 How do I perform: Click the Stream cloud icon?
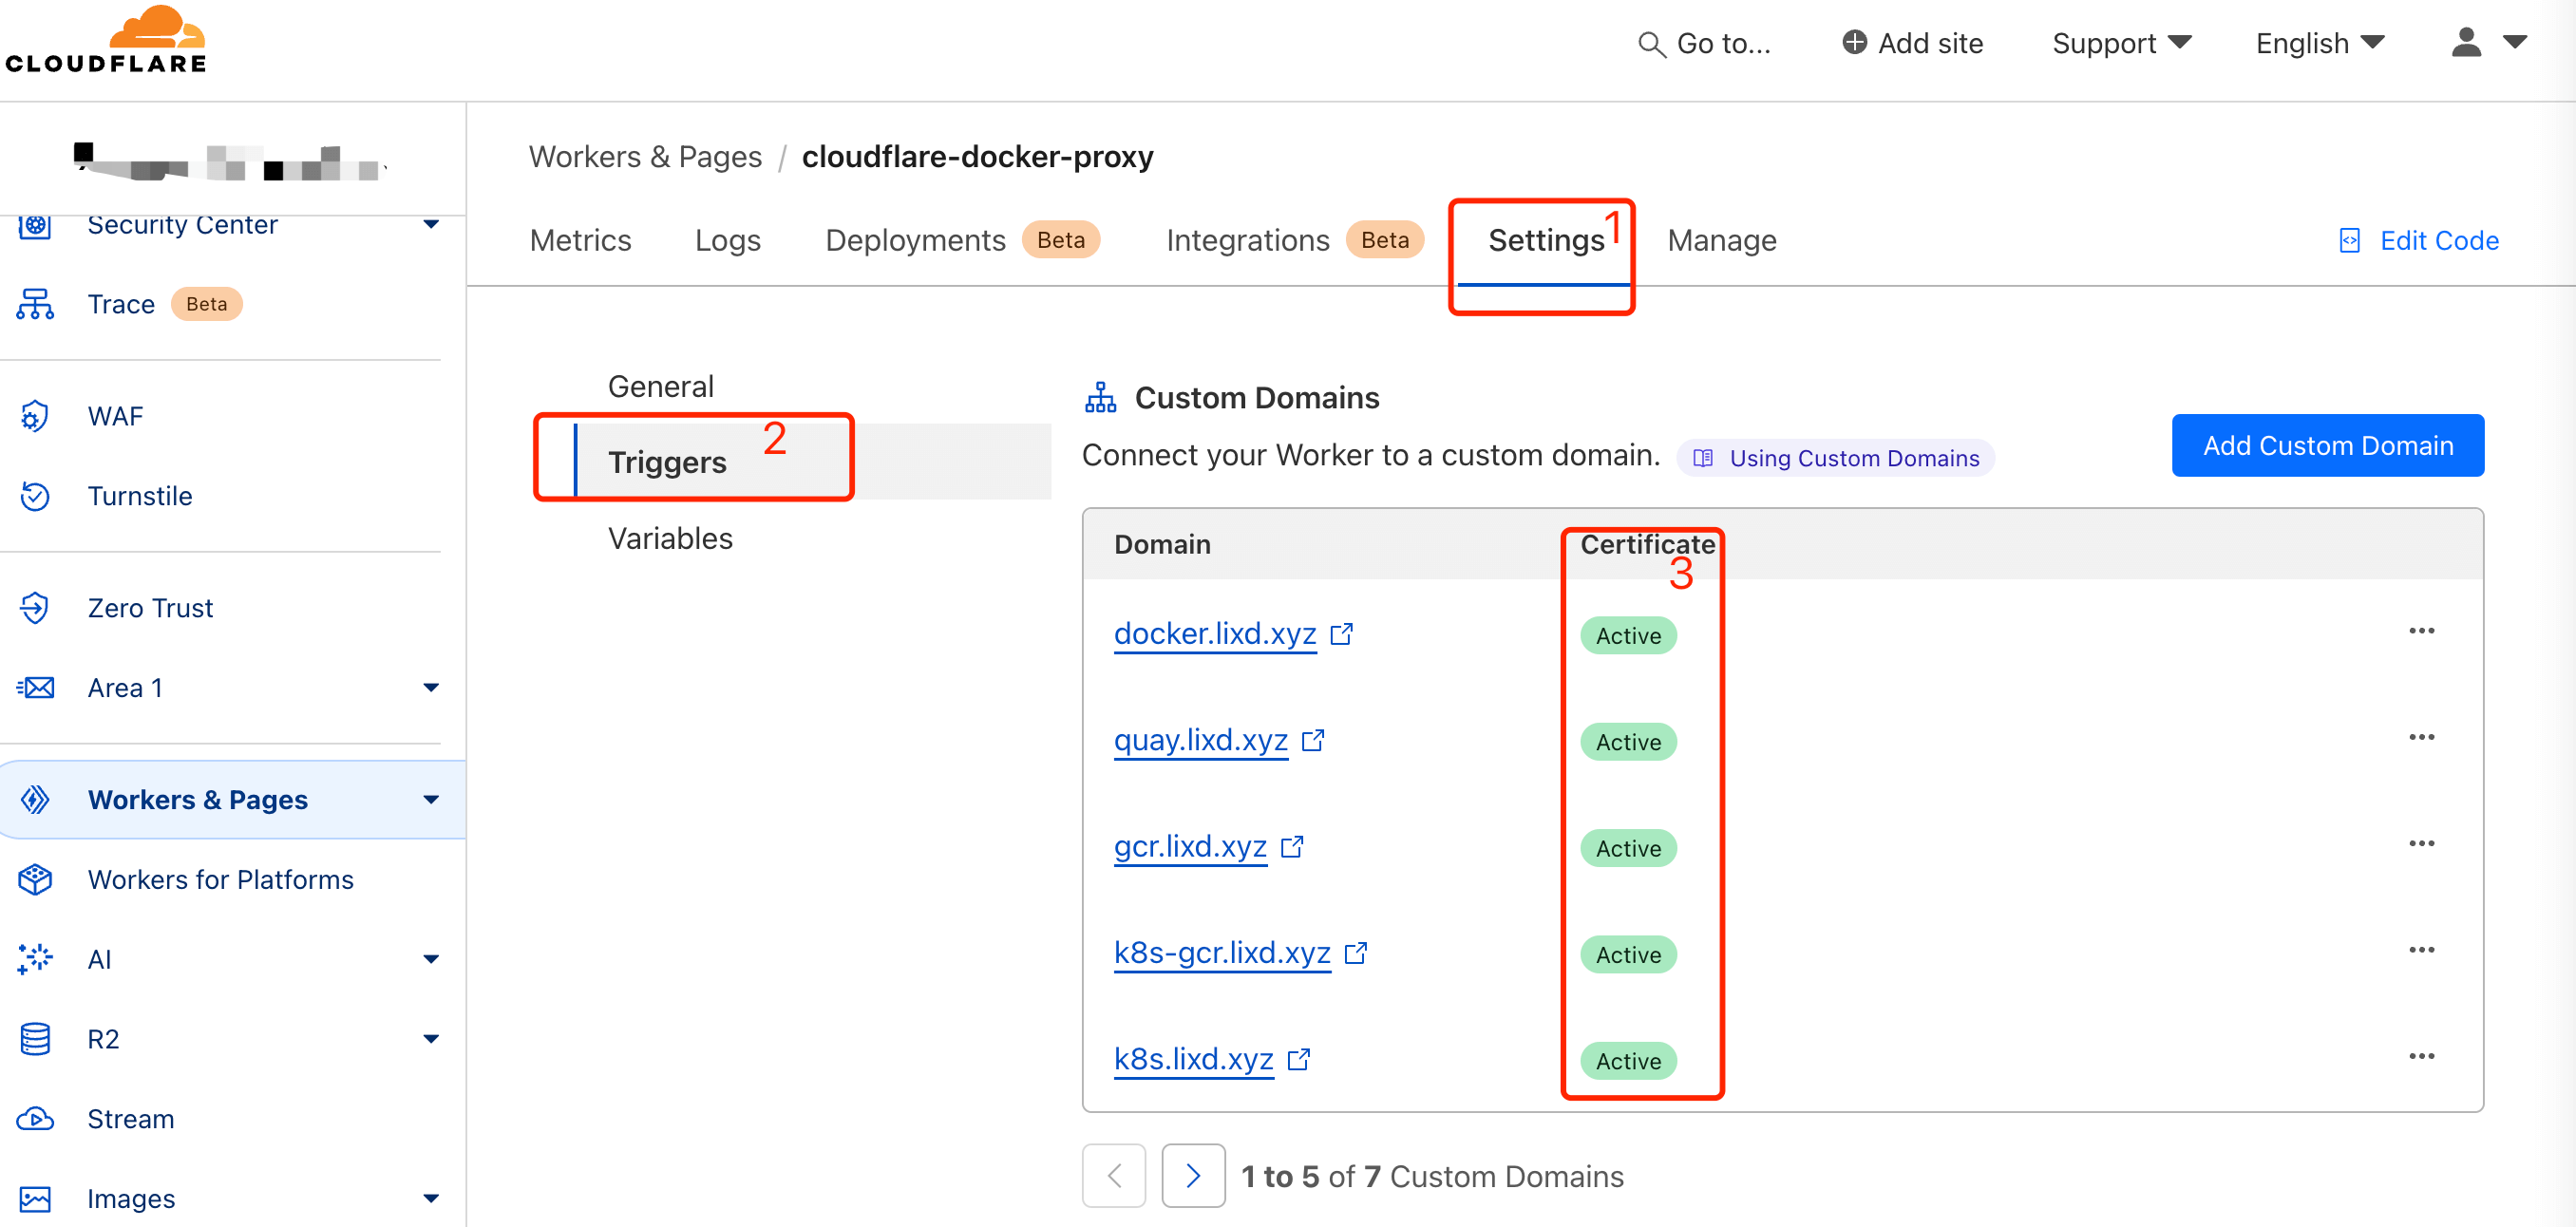click(35, 1119)
